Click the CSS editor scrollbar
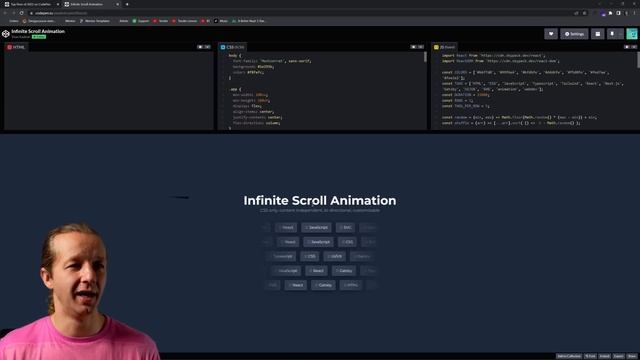This screenshot has height=360, width=640. (x=425, y=57)
